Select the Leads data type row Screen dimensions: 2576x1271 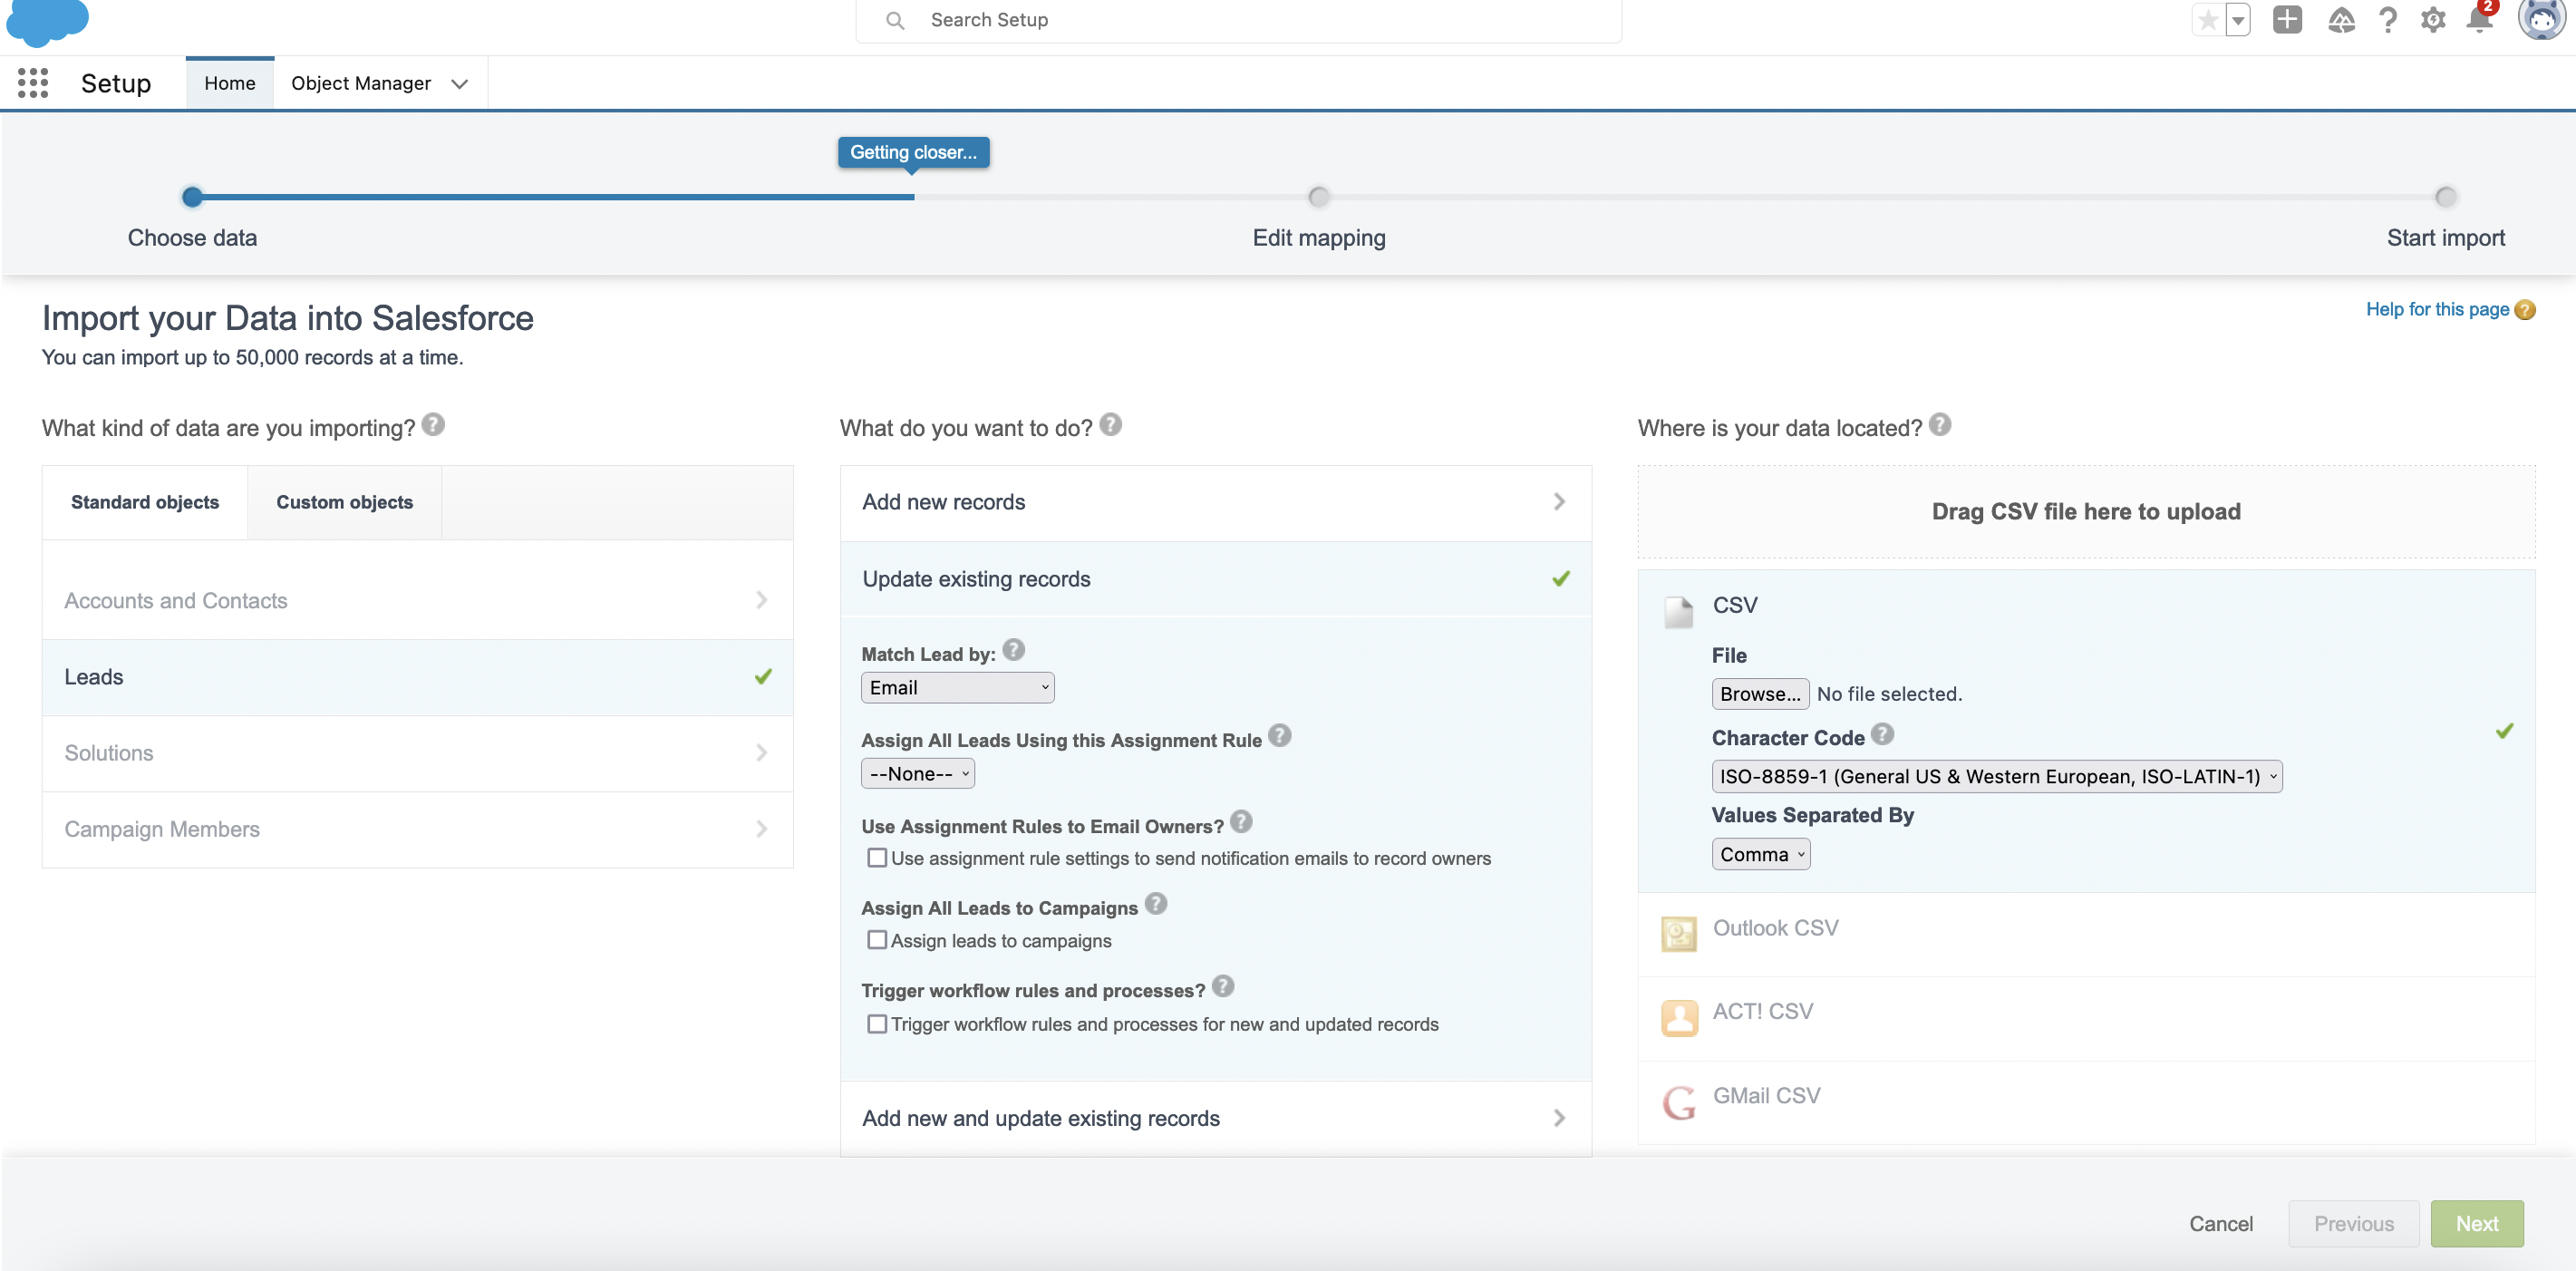coord(417,677)
